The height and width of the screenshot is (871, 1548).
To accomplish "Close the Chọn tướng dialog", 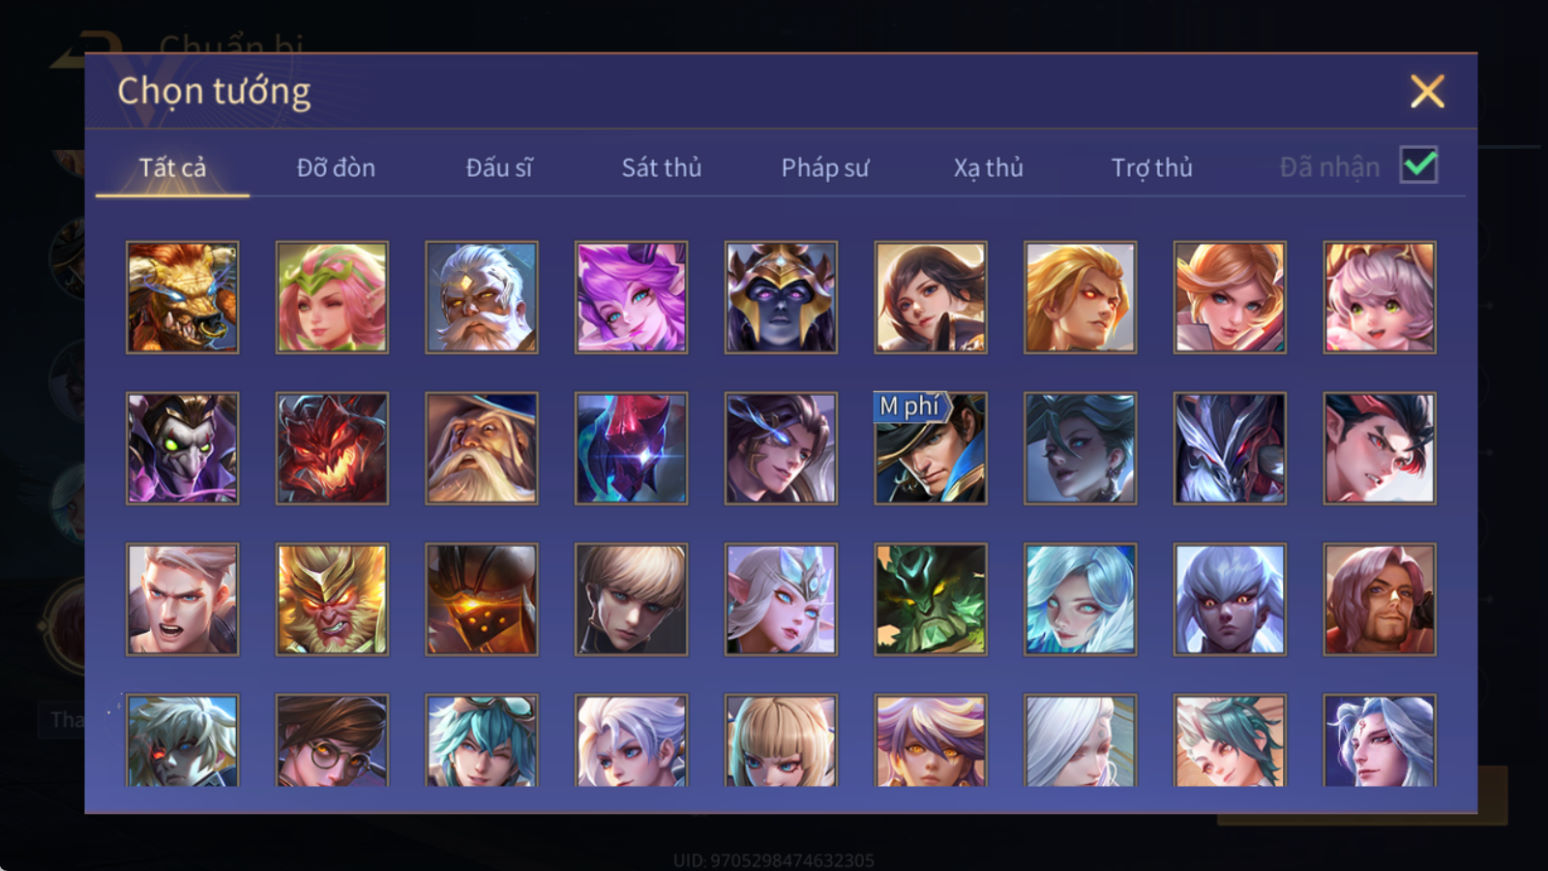I will click(1427, 91).
